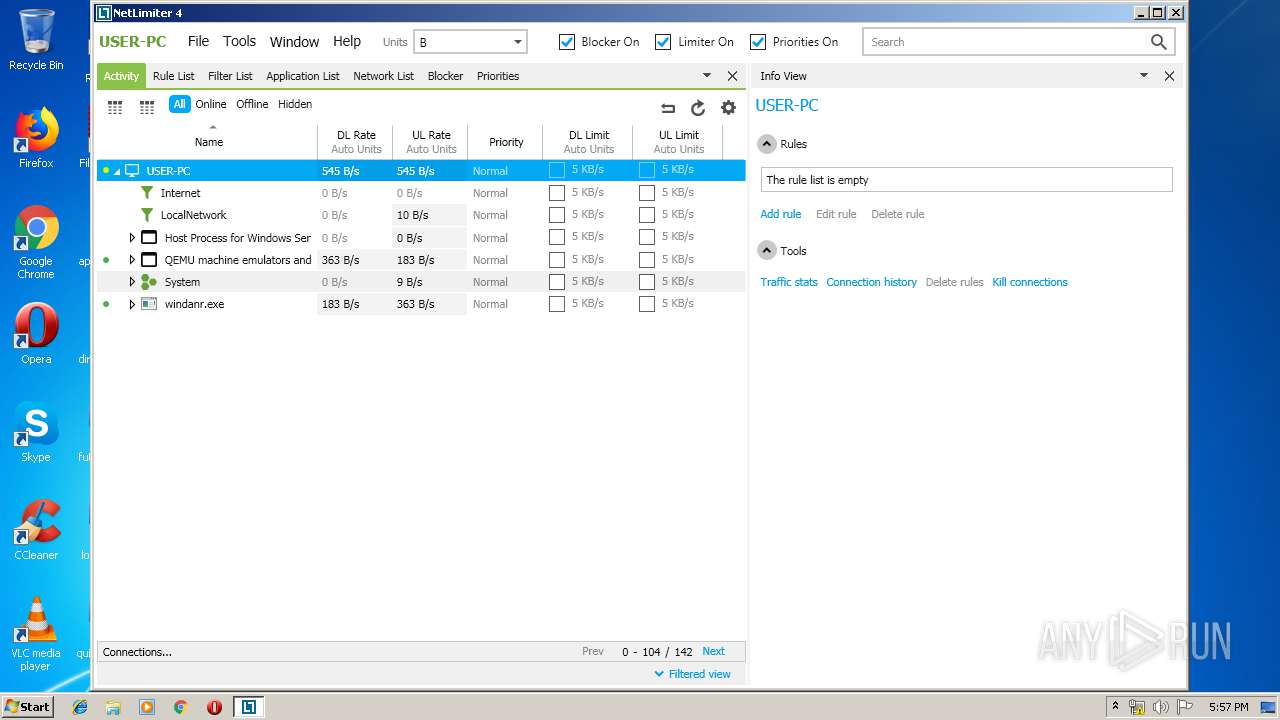Open Google Chrome desktop shortcut
The image size is (1280, 720).
[x=36, y=242]
